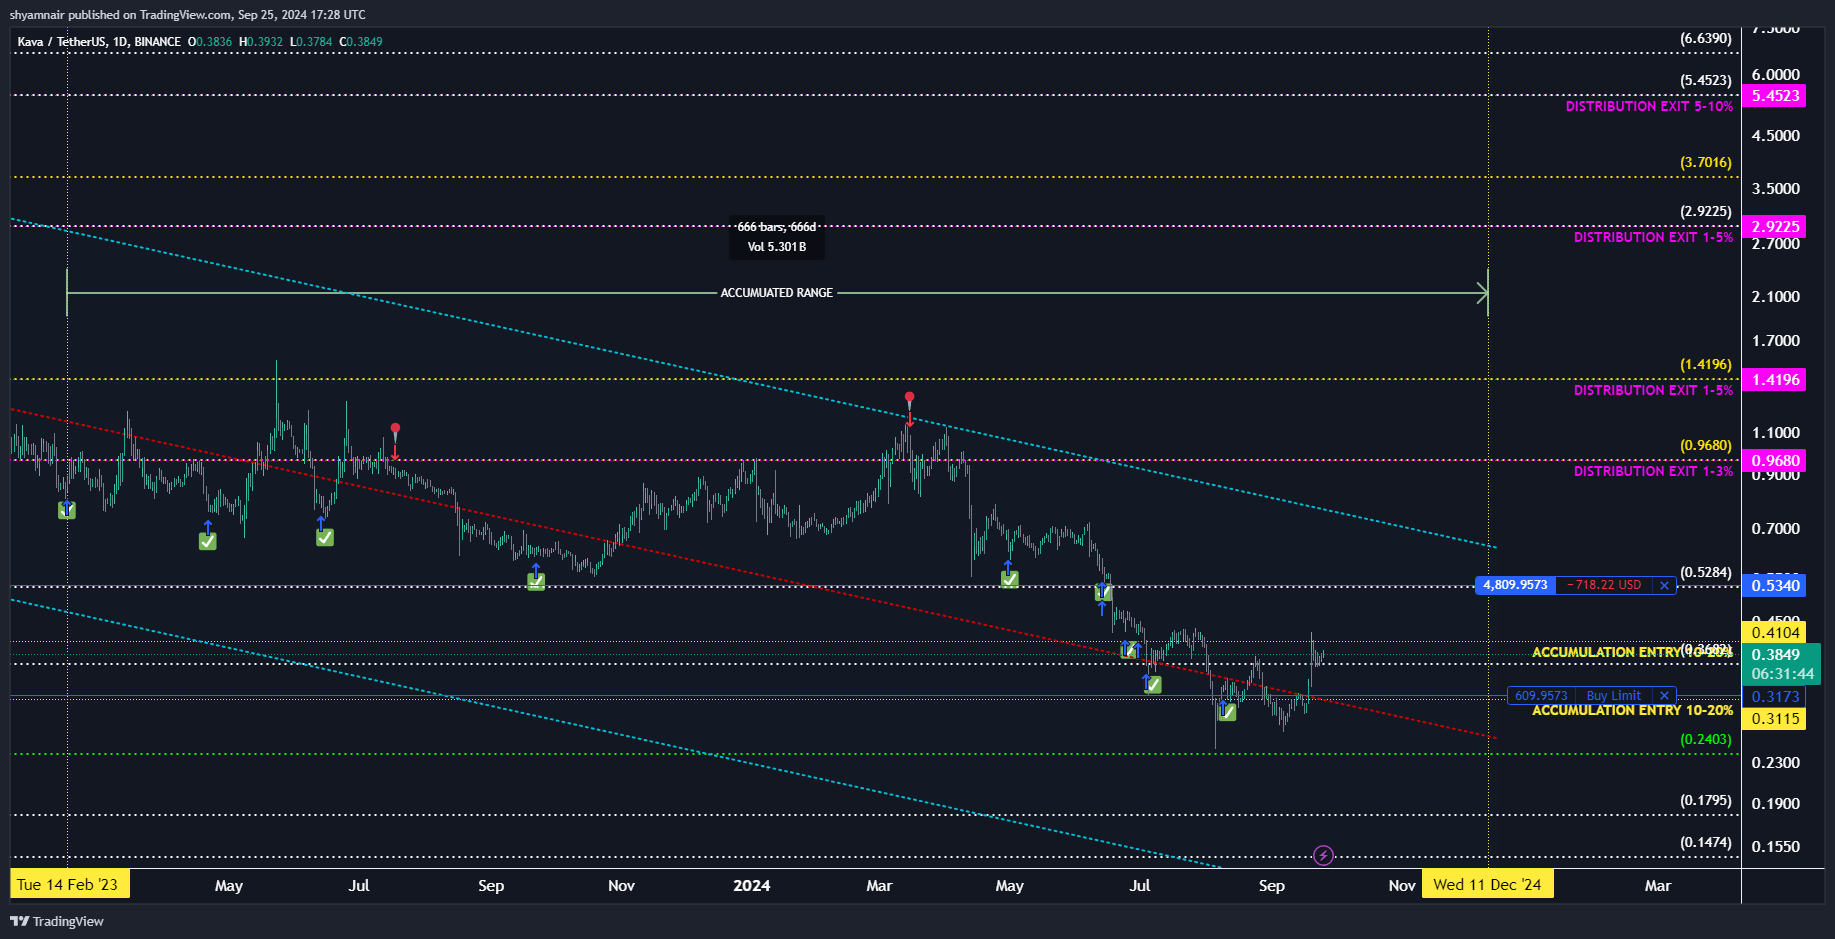Click the low value L0.3784
Image resolution: width=1835 pixels, height=939 pixels.
tap(311, 42)
